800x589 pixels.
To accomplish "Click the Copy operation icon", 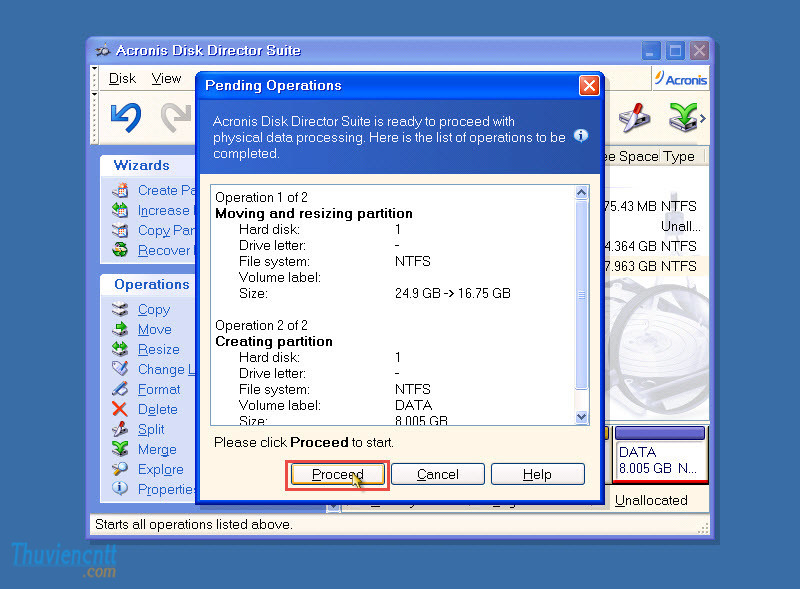I will pos(120,309).
